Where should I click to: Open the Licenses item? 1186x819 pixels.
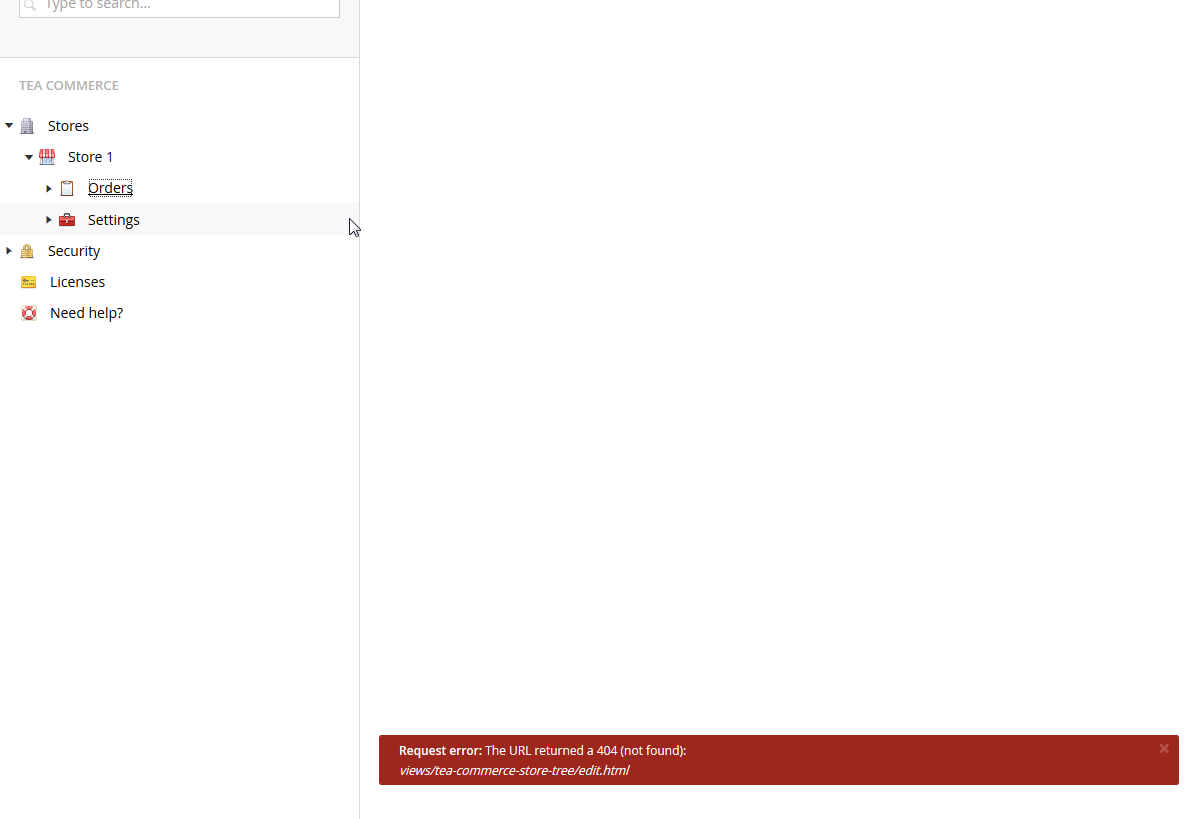[x=77, y=282]
